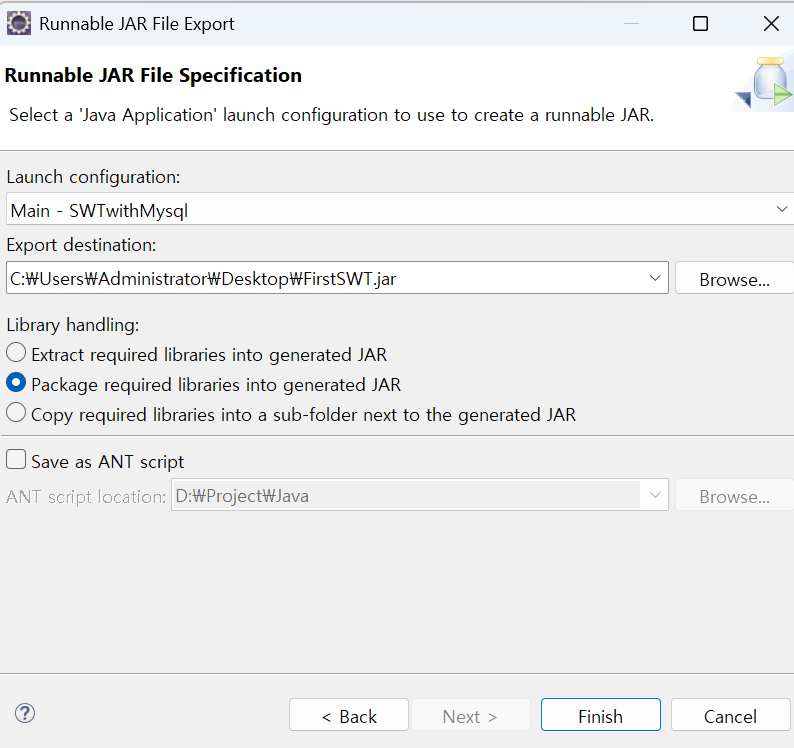Viewport: 794px width, 748px height.
Task: Browse for the export destination
Action: pos(734,279)
